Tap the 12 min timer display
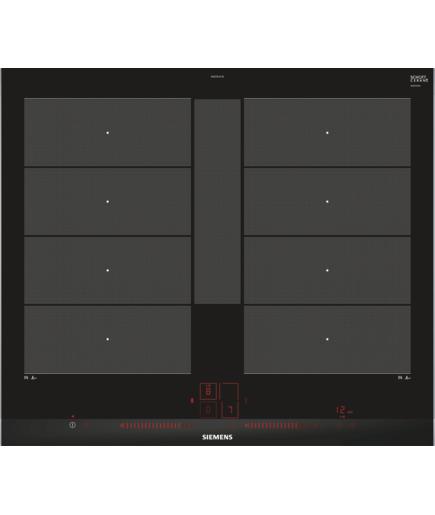Image resolution: width=435 pixels, height=515 pixels. pos(344,410)
